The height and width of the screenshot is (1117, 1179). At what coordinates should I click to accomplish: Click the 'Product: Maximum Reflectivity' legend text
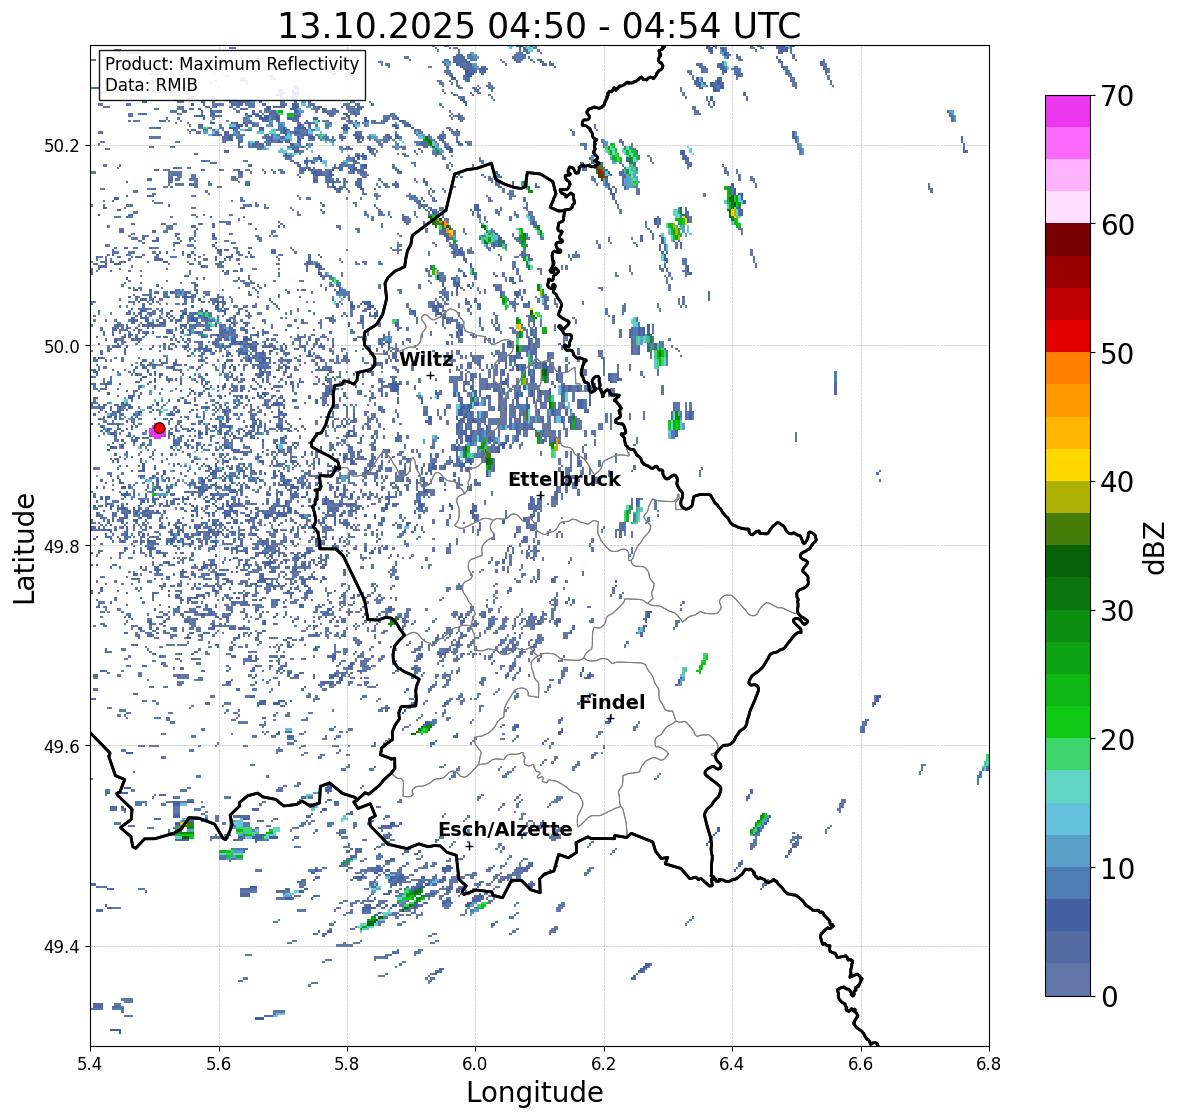[x=232, y=64]
